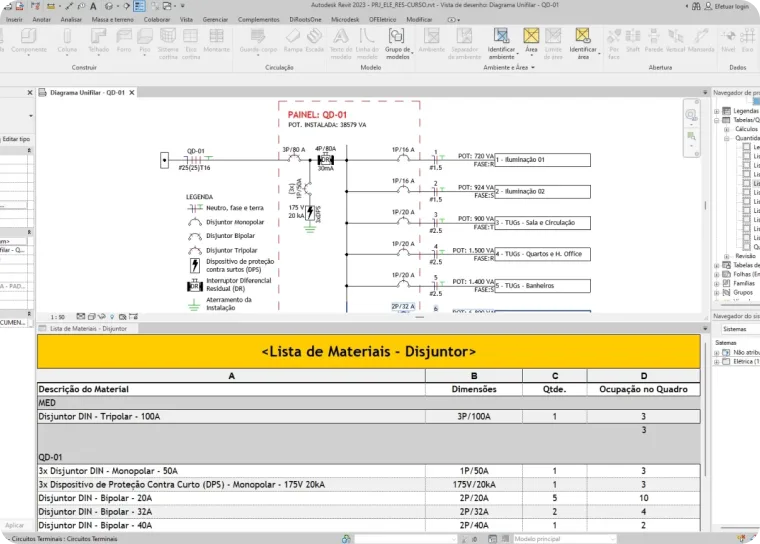Select the Piso tool
This screenshot has width=760, height=544.
(144, 41)
